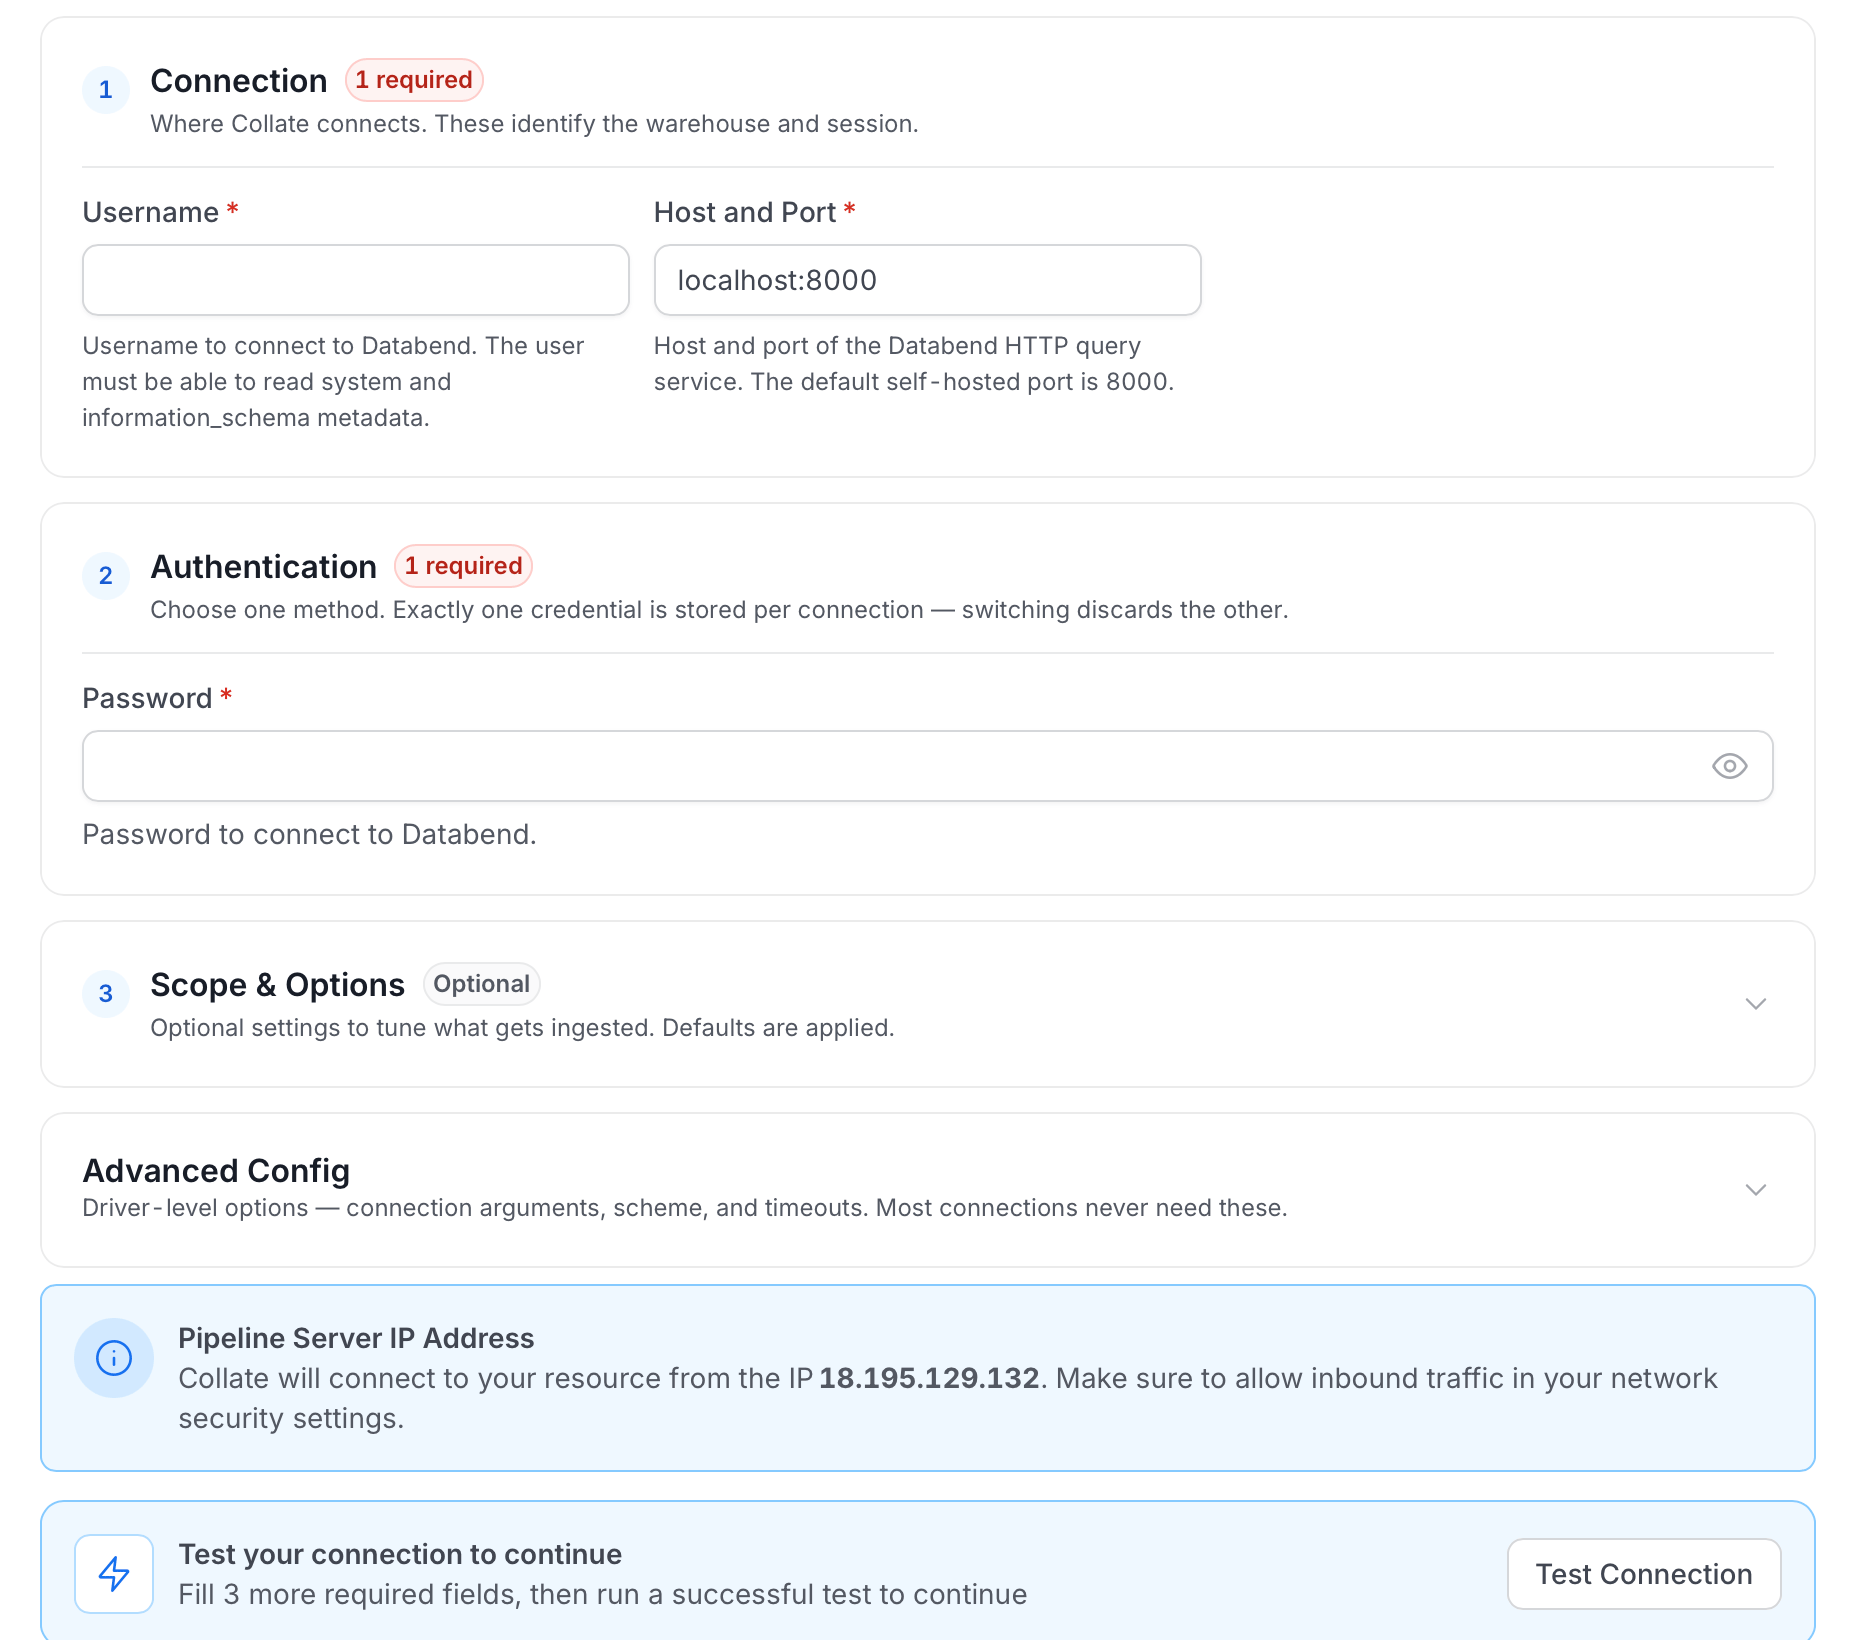Click 'Optional settings to tune what gets ingested' text
Image resolution: width=1860 pixels, height=1644 pixels.
tap(522, 1028)
